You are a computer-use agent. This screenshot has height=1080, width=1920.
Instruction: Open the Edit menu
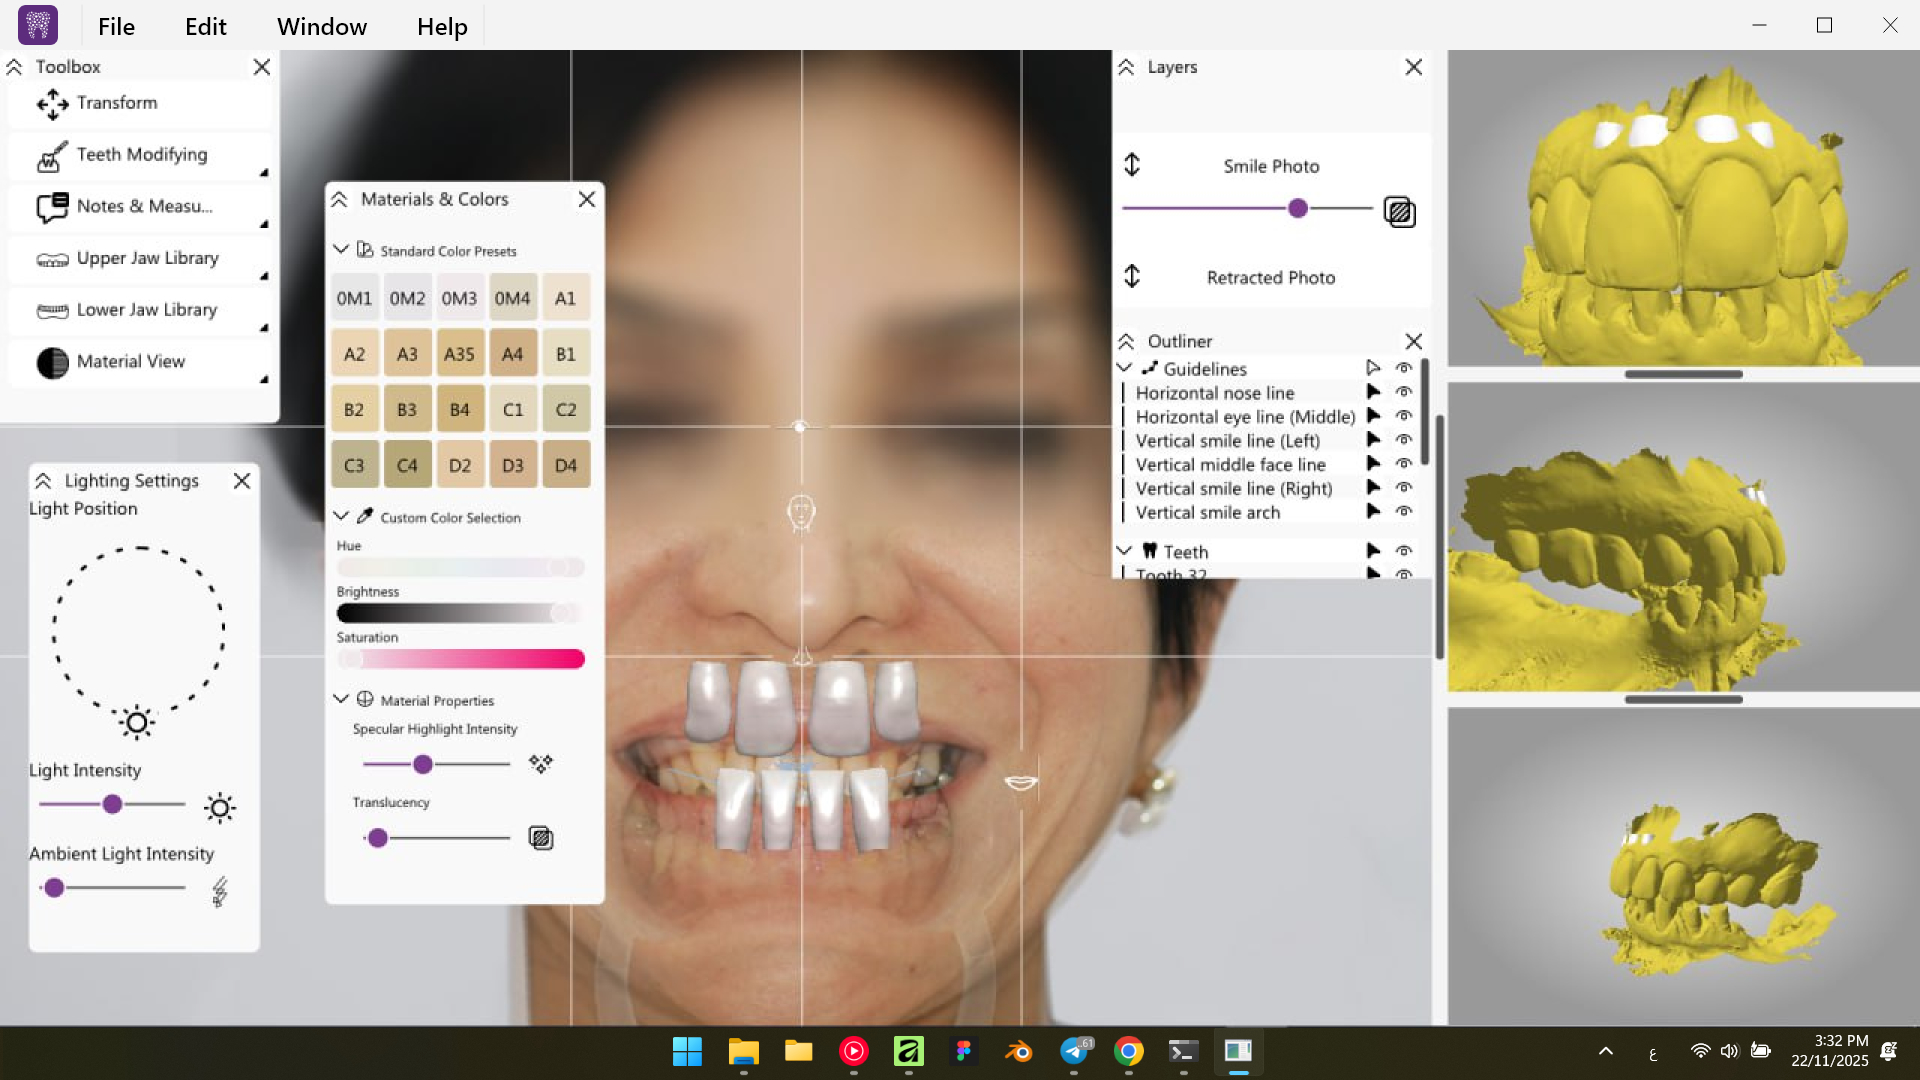click(x=205, y=26)
